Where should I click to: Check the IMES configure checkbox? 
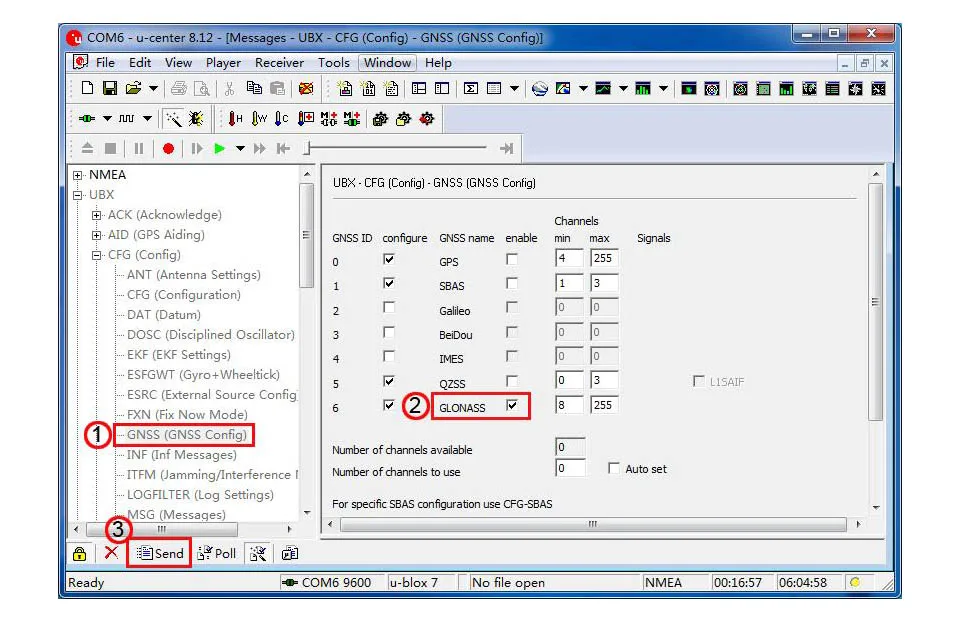[389, 356]
